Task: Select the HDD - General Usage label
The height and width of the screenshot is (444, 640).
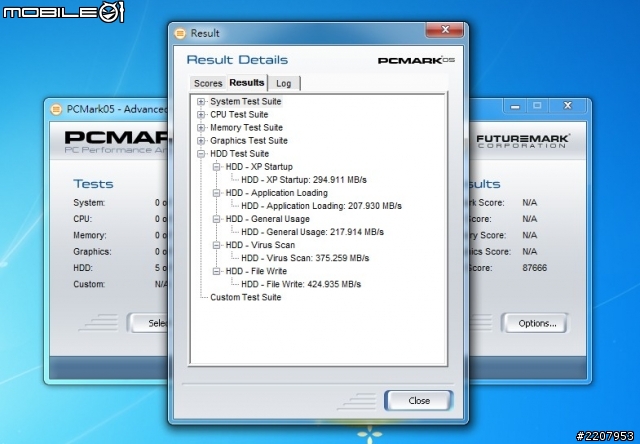Action: click(268, 219)
